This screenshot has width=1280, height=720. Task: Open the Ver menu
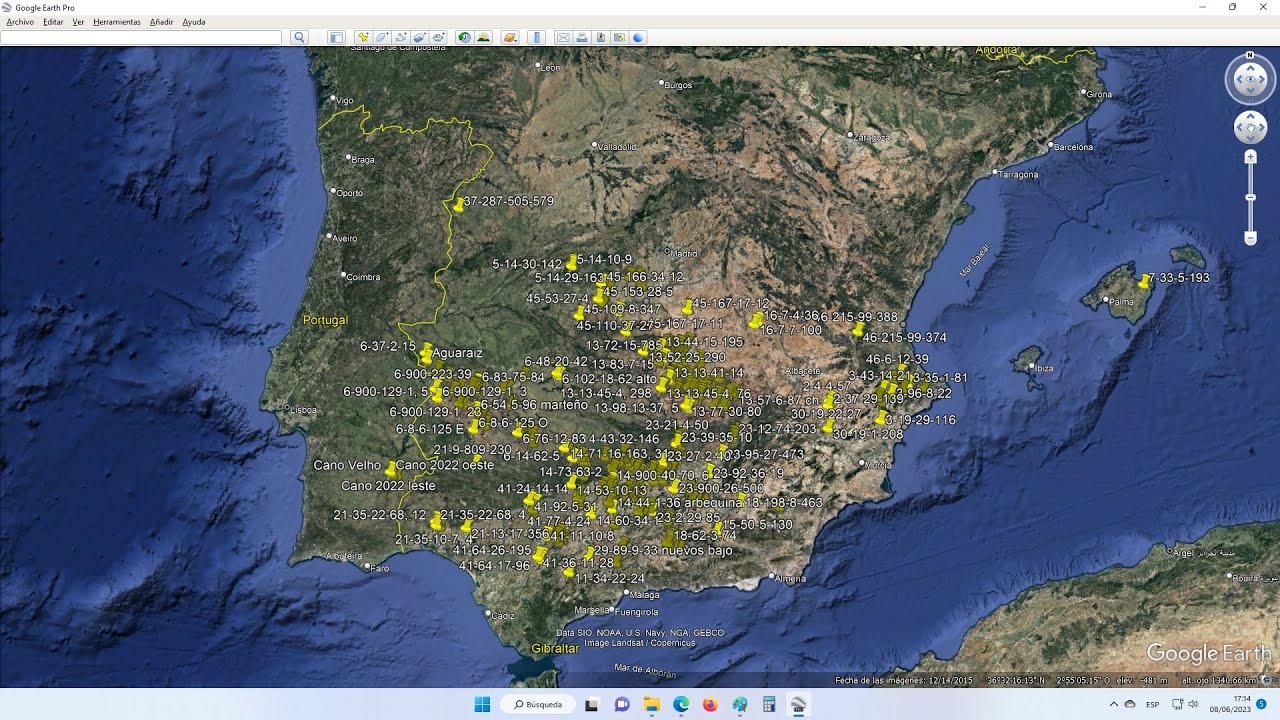pos(78,21)
